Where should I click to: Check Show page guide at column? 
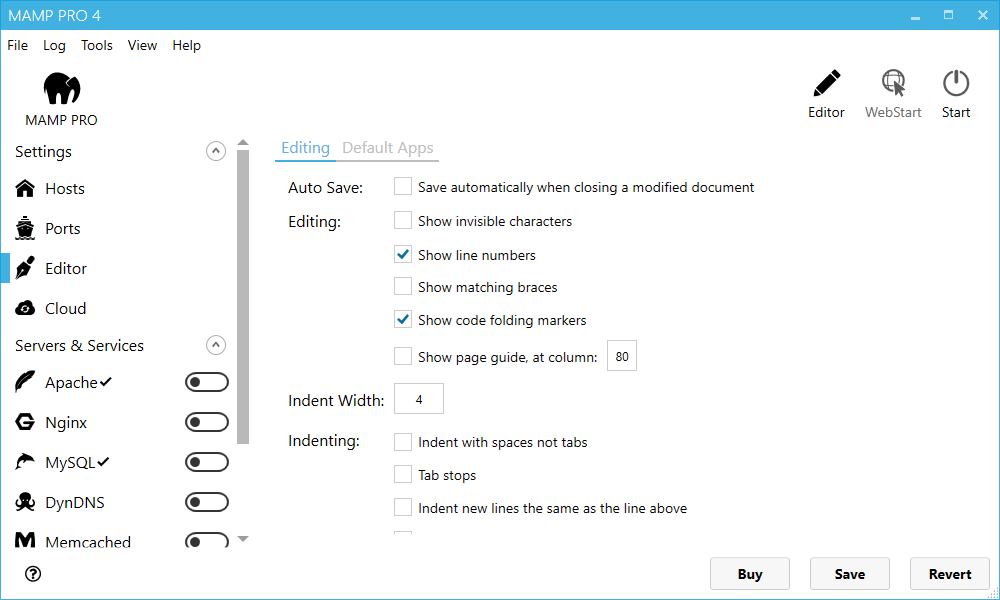[x=403, y=356]
